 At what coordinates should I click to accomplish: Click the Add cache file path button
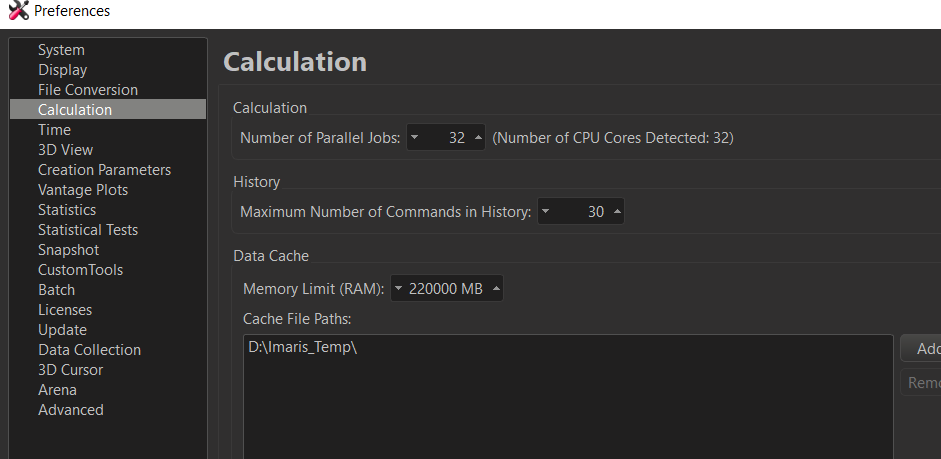(x=926, y=349)
